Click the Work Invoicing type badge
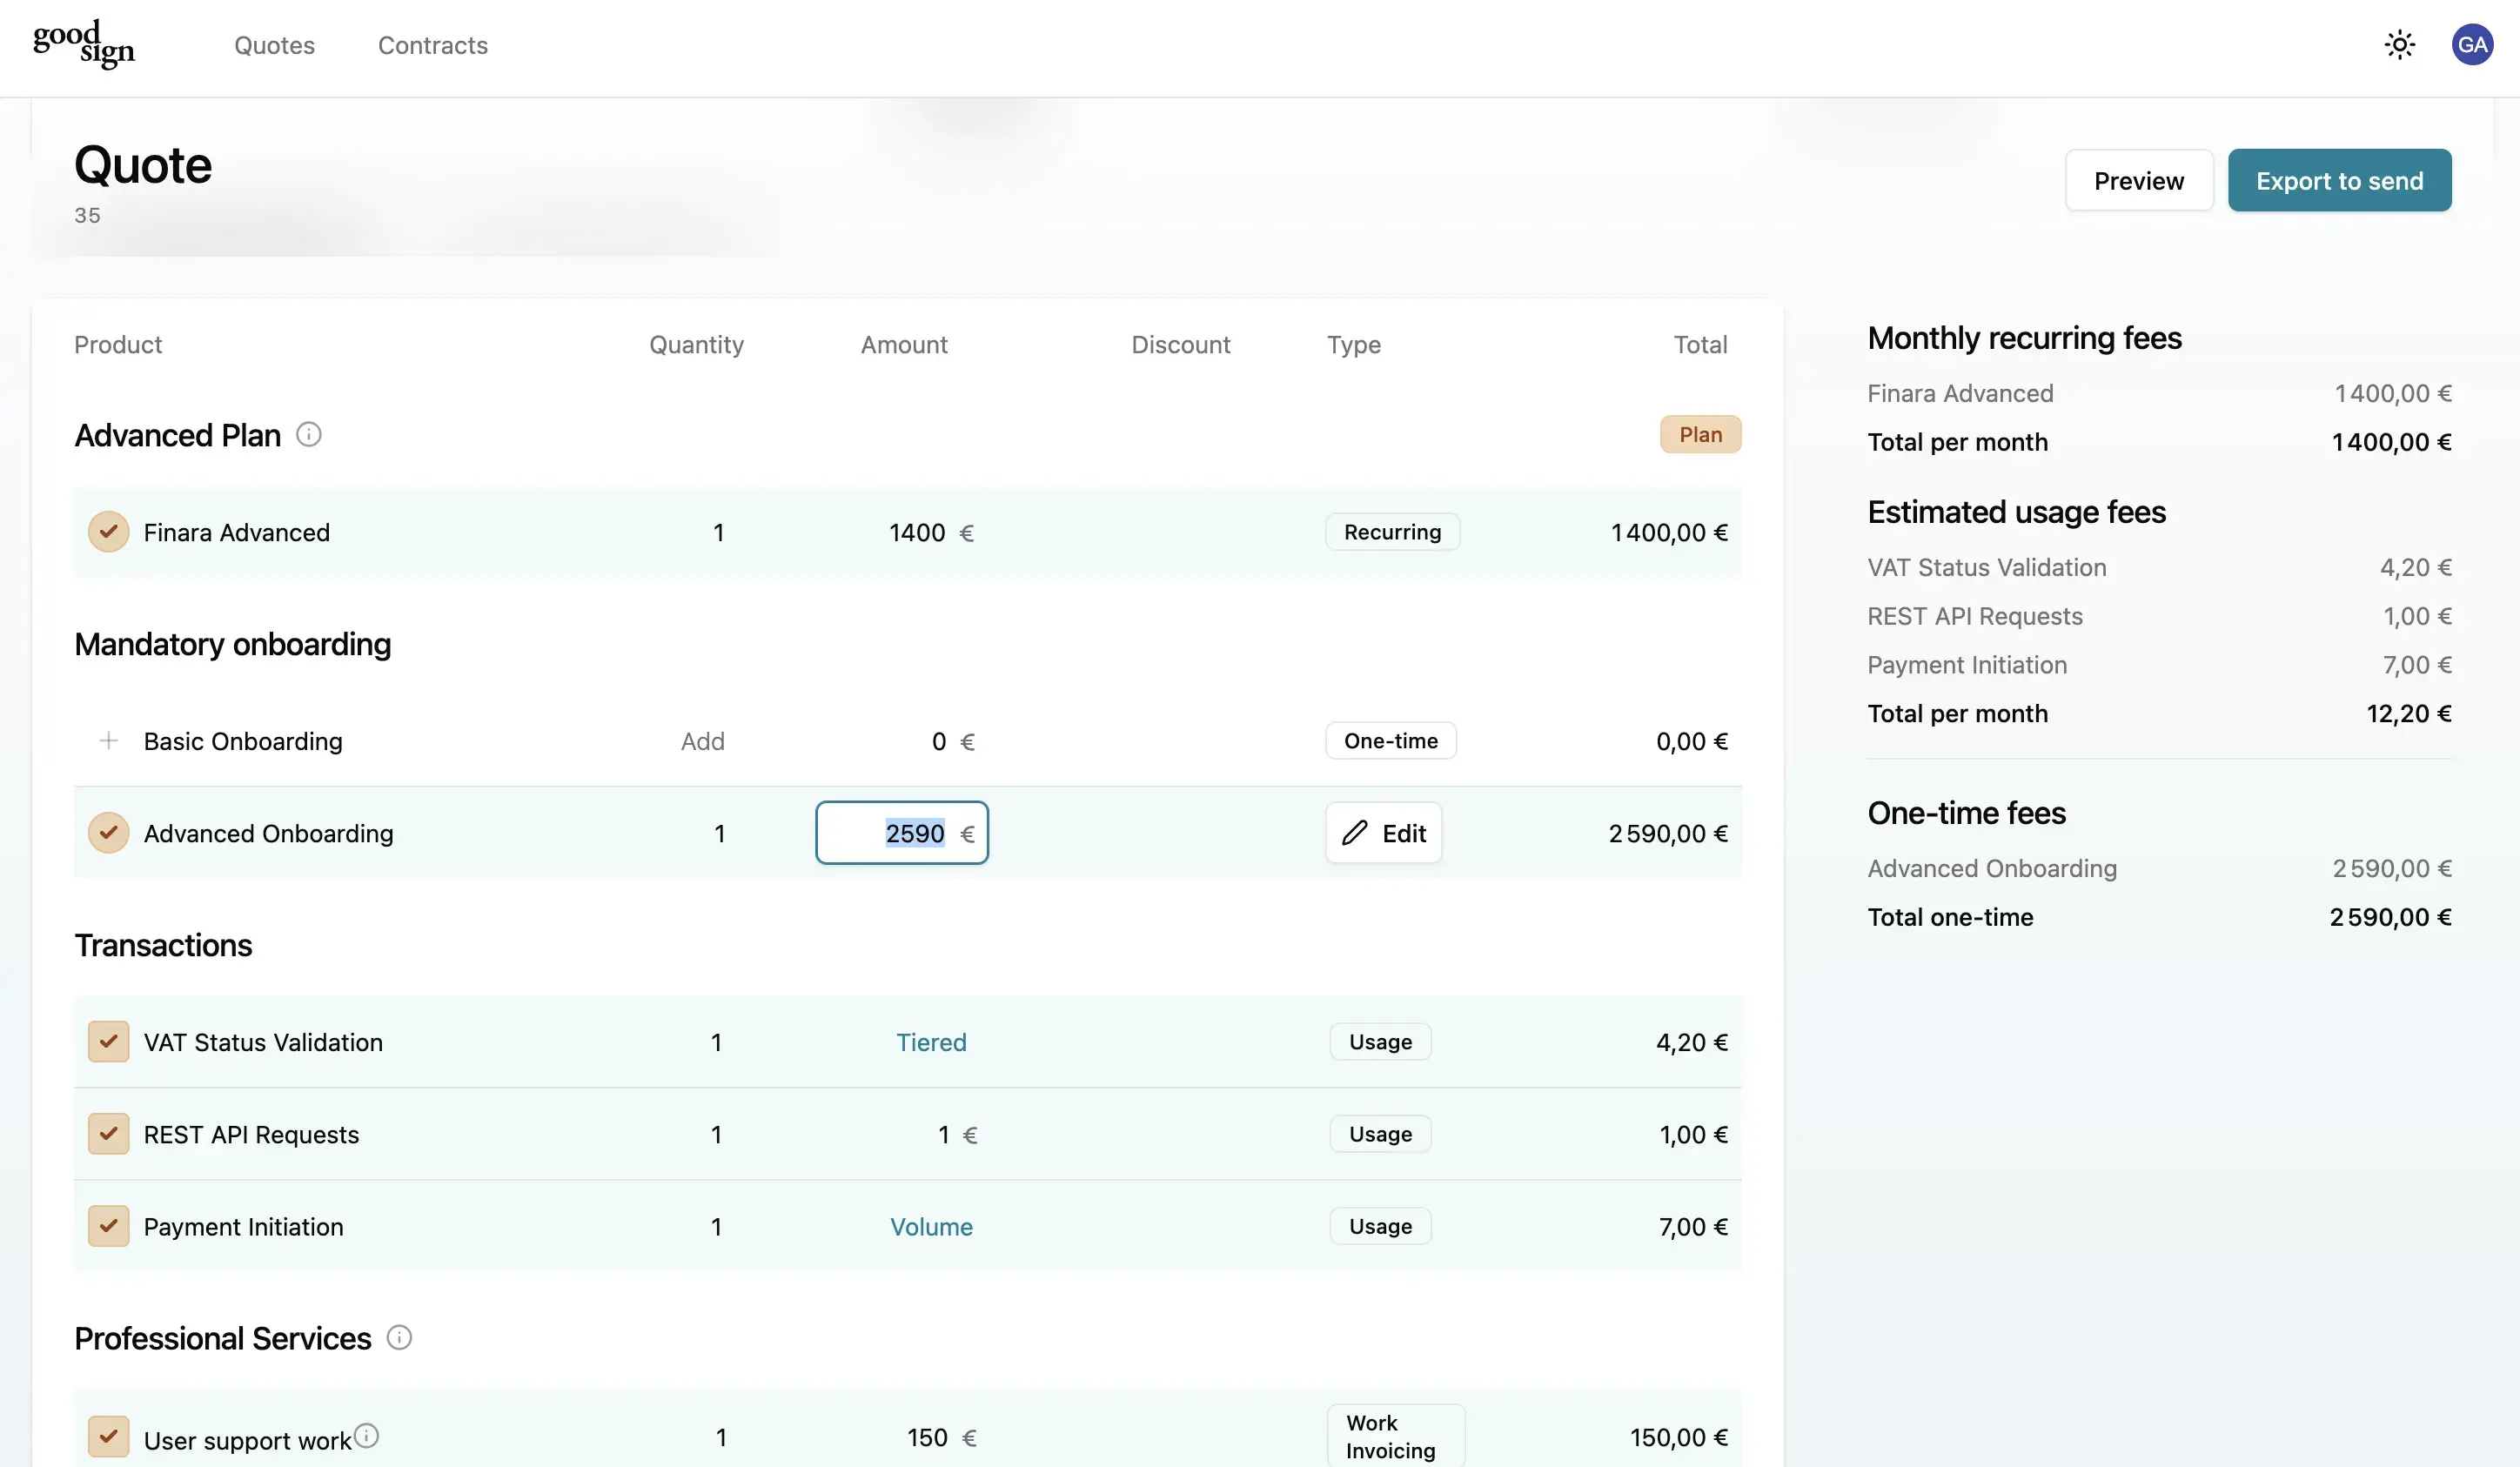Image resolution: width=2520 pixels, height=1467 pixels. [1396, 1436]
